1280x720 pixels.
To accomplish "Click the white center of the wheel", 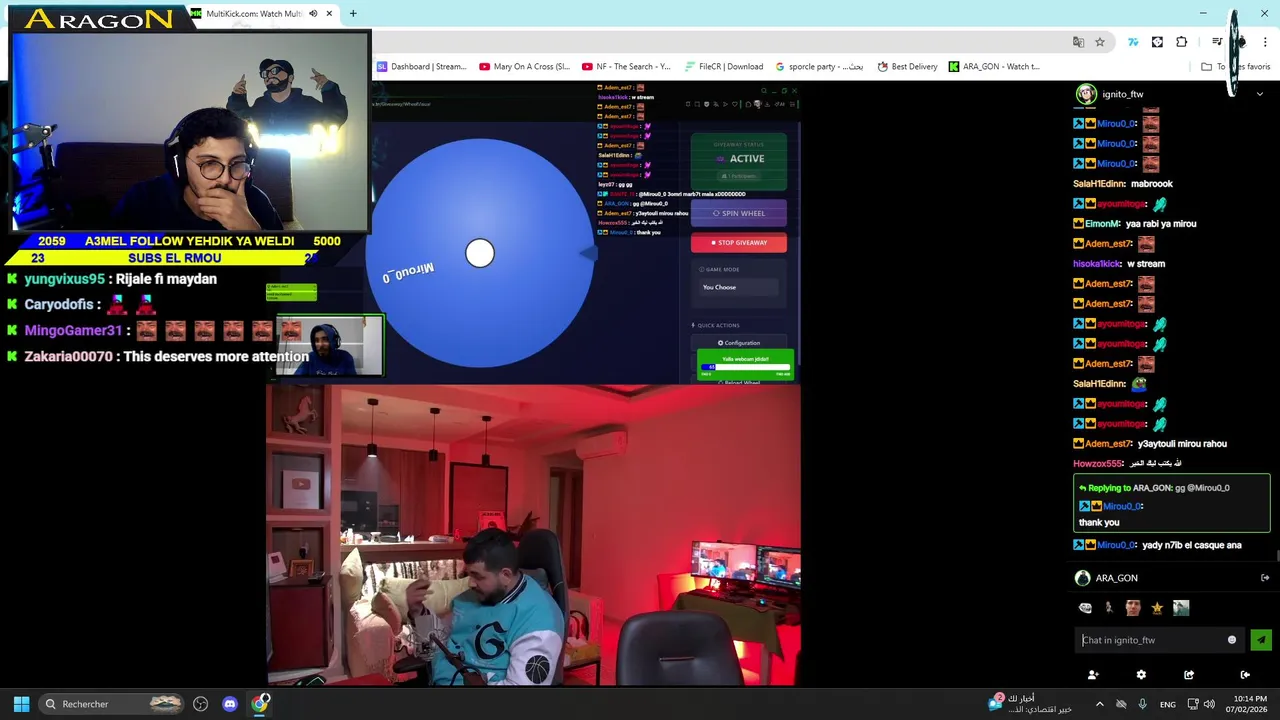I will coord(480,253).
